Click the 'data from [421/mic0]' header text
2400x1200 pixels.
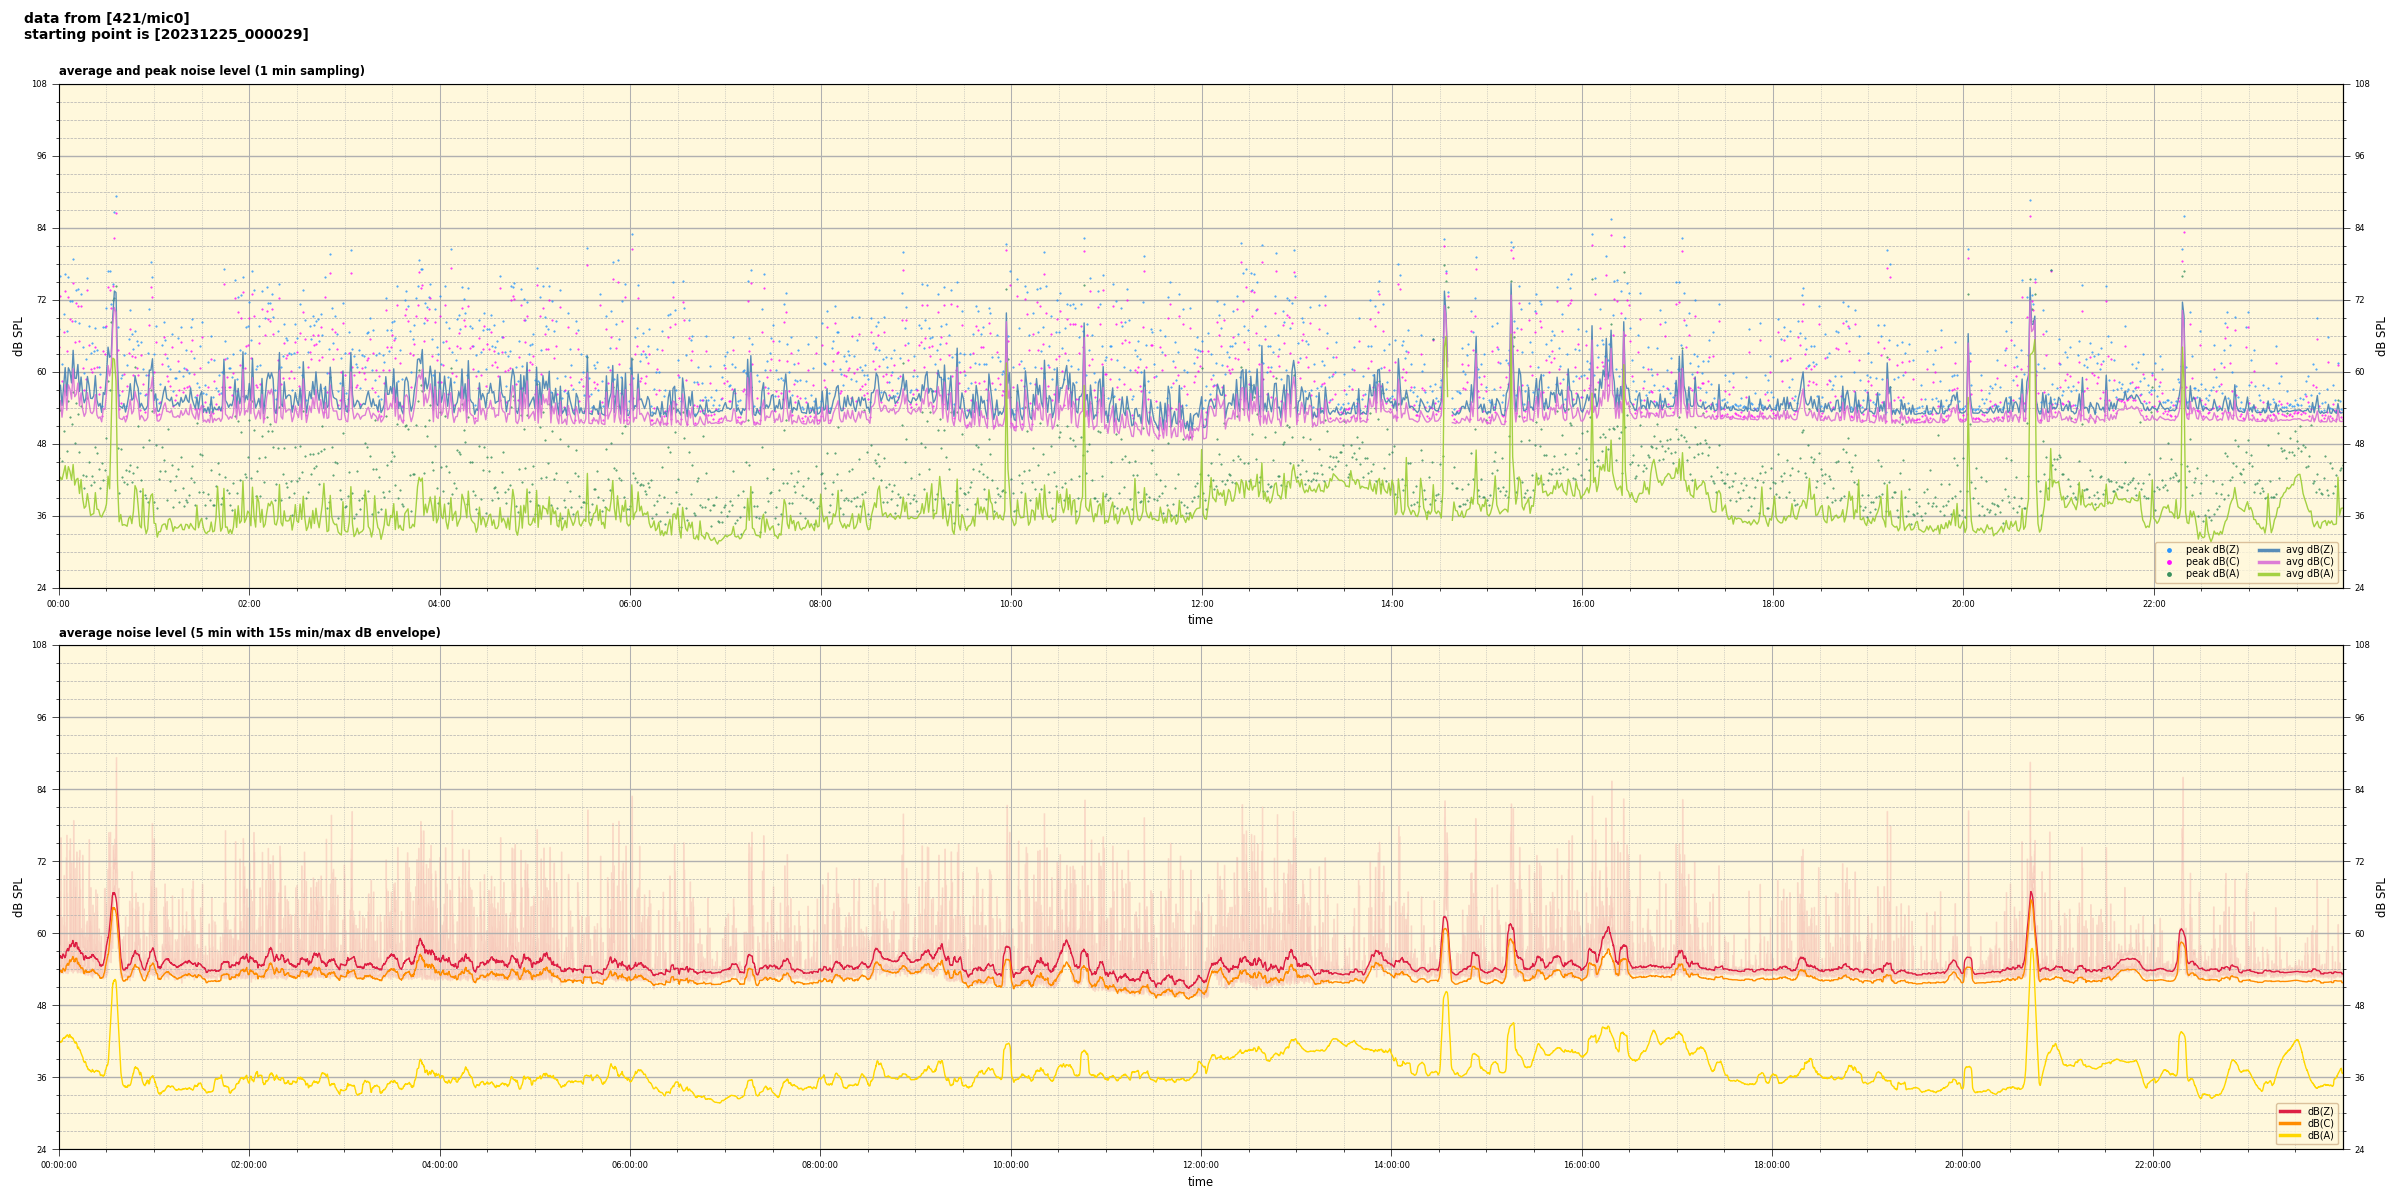pos(106,18)
